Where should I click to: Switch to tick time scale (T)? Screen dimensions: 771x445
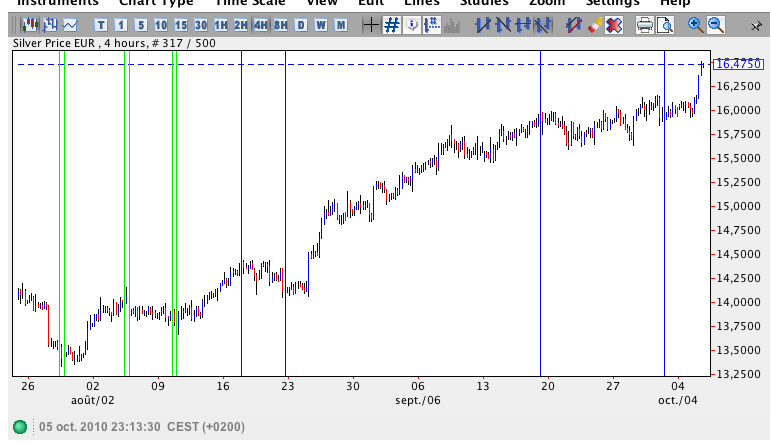(x=101, y=25)
